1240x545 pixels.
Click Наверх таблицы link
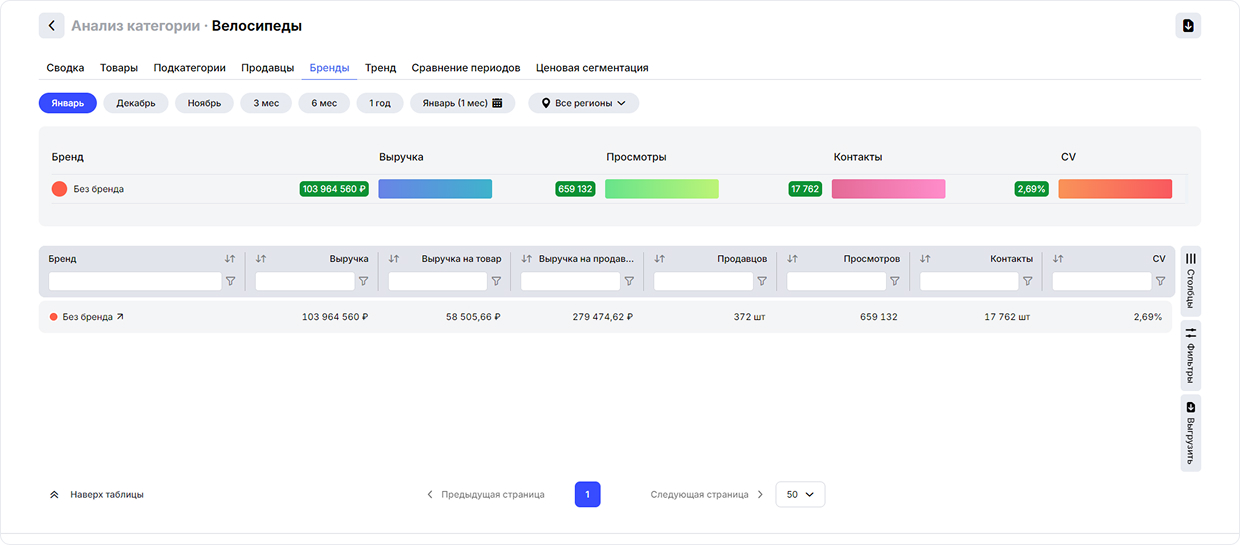[97, 494]
